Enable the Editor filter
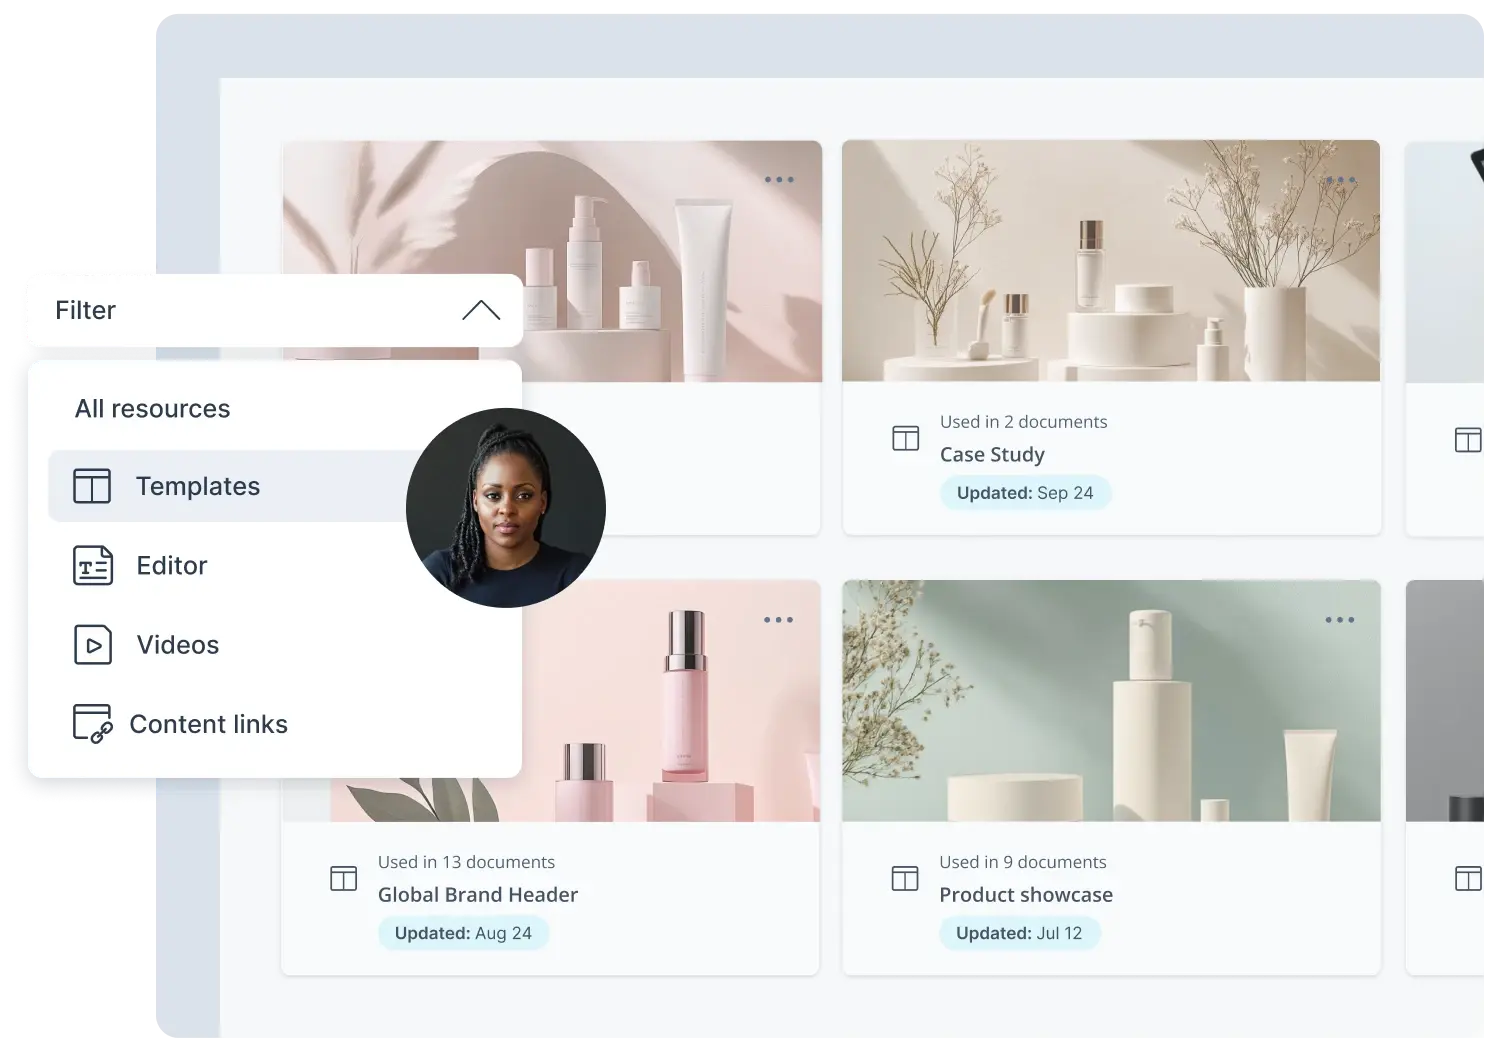Viewport: 1498px width, 1061px height. coord(171,565)
